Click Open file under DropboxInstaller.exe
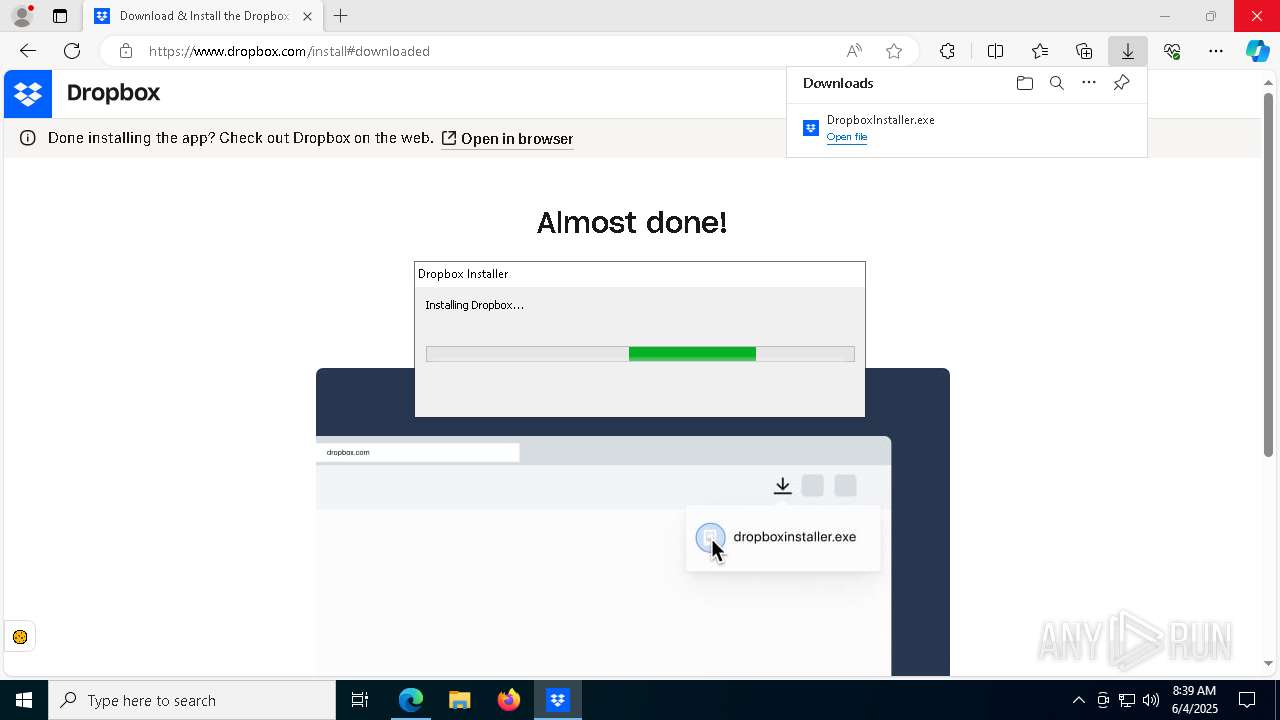1280x720 pixels. click(847, 137)
